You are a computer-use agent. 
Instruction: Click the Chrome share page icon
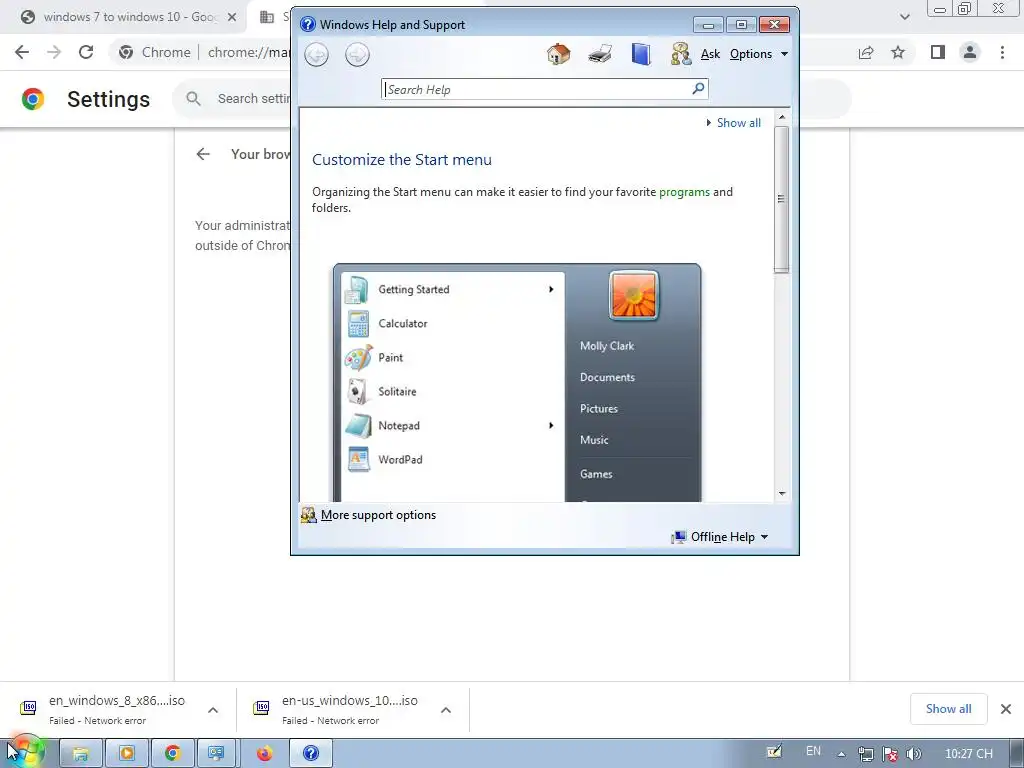pos(866,52)
